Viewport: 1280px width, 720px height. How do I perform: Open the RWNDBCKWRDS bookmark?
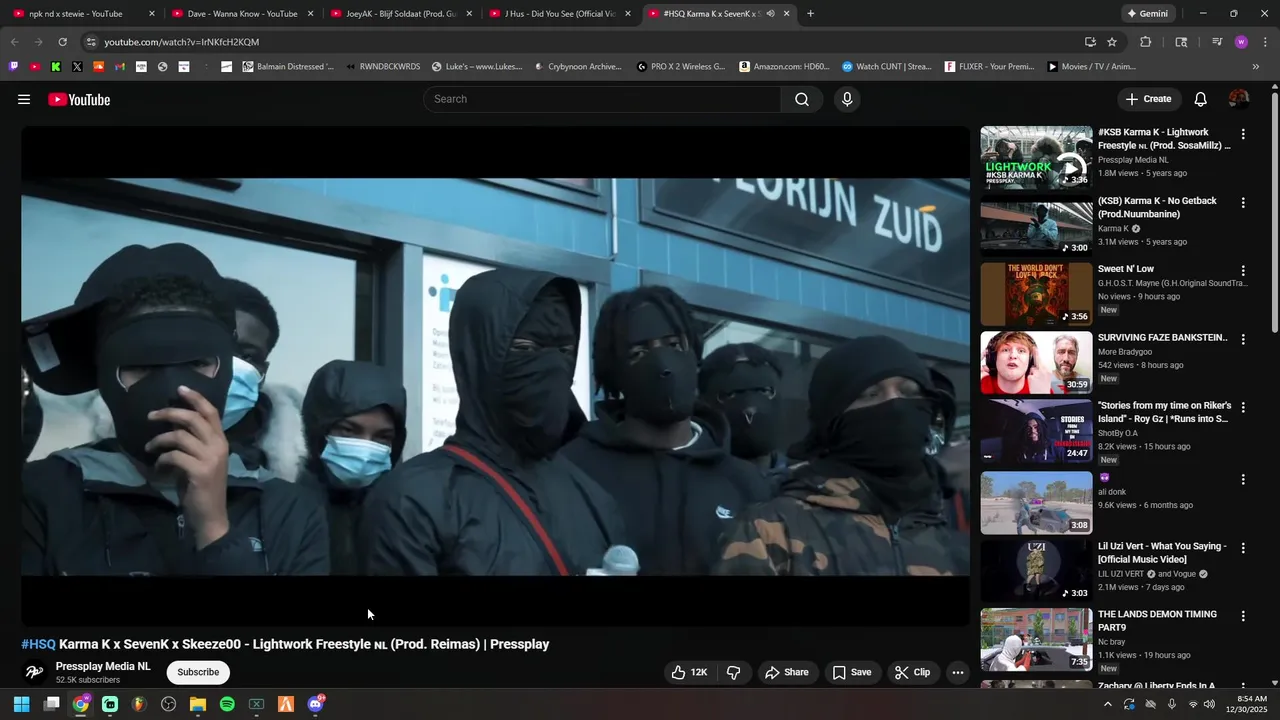click(383, 67)
